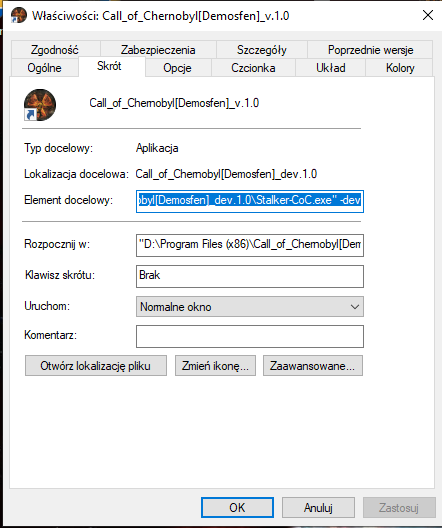Open the Zabezpieczenia tab

(158, 50)
